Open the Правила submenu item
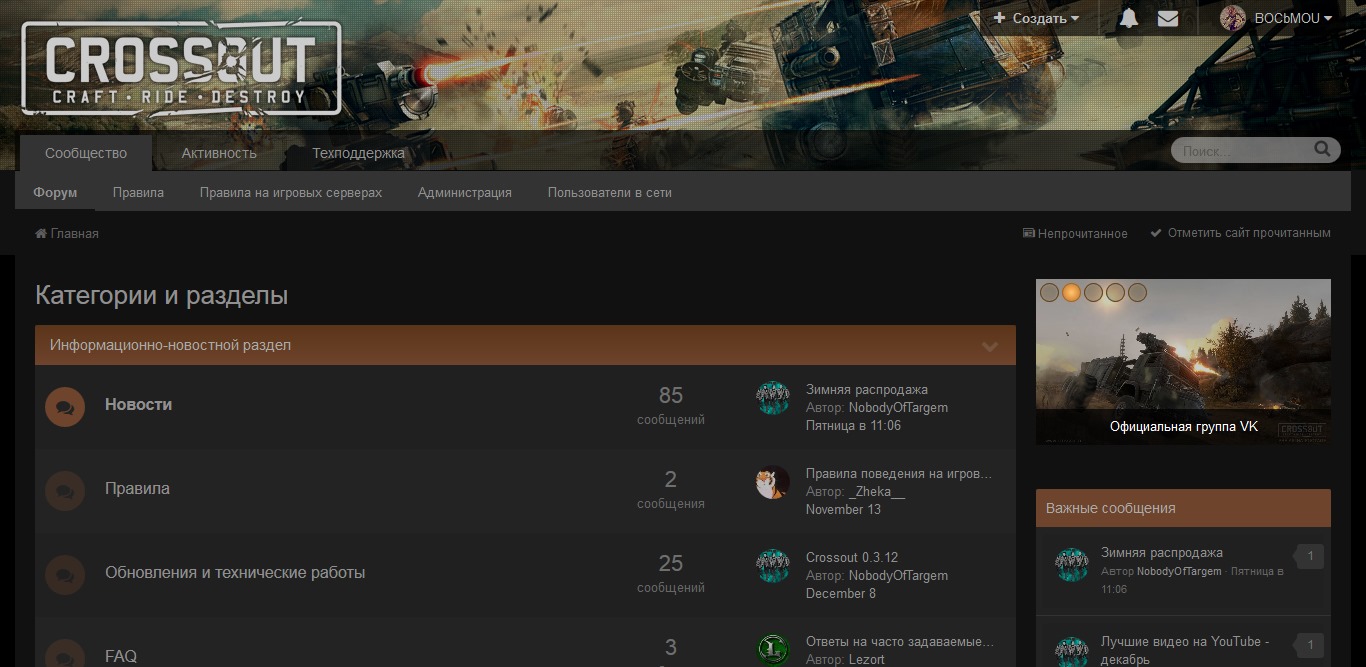The image size is (1366, 667). 138,192
